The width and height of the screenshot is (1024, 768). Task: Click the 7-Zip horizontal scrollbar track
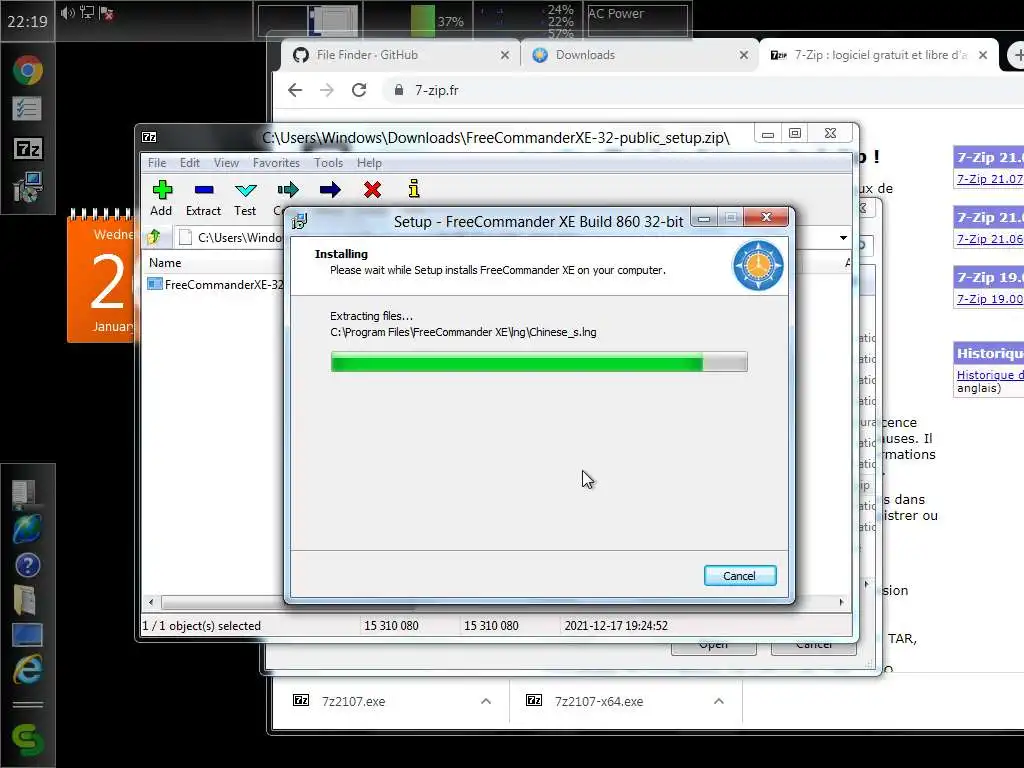point(496,602)
